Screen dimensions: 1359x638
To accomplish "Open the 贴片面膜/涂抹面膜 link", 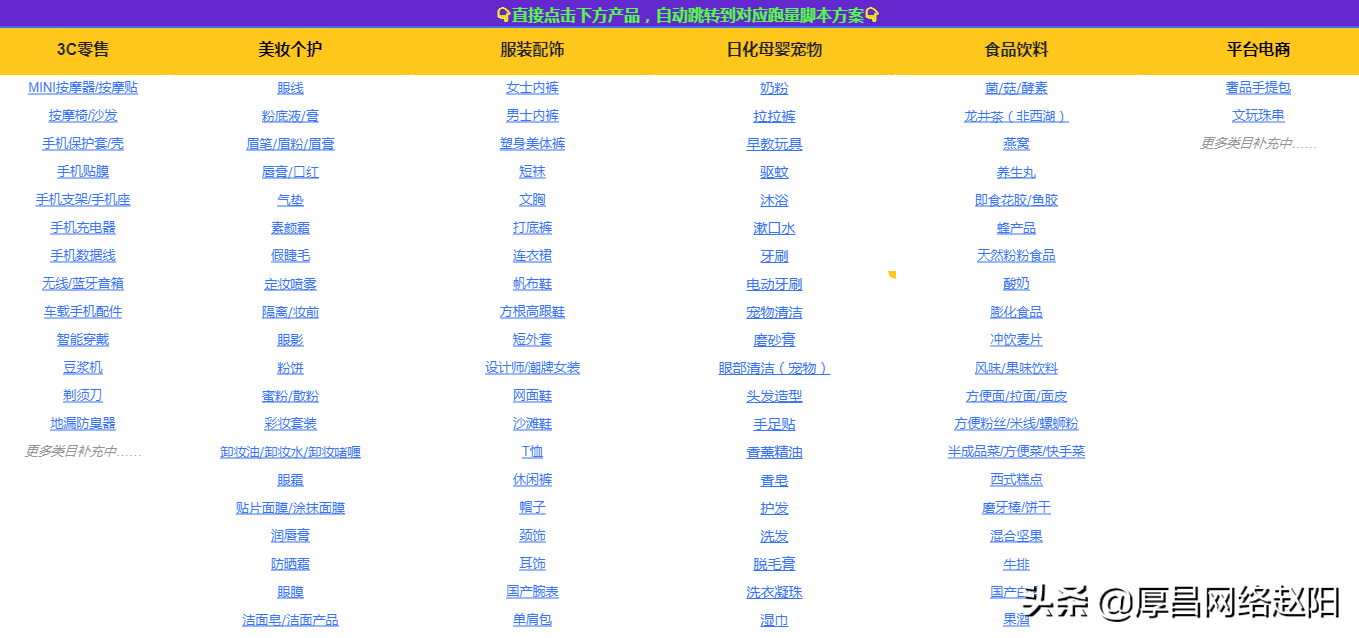I will tap(290, 508).
